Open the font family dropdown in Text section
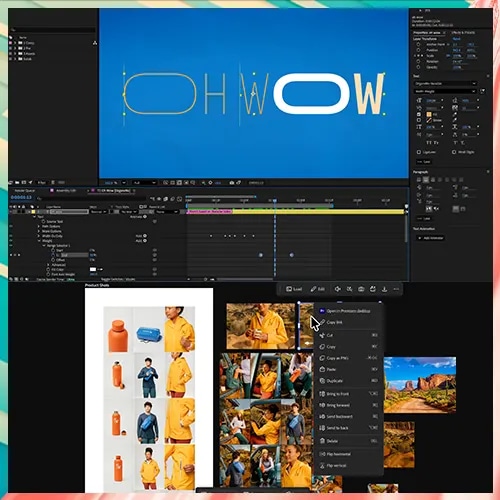This screenshot has height=500, width=500. click(446, 83)
